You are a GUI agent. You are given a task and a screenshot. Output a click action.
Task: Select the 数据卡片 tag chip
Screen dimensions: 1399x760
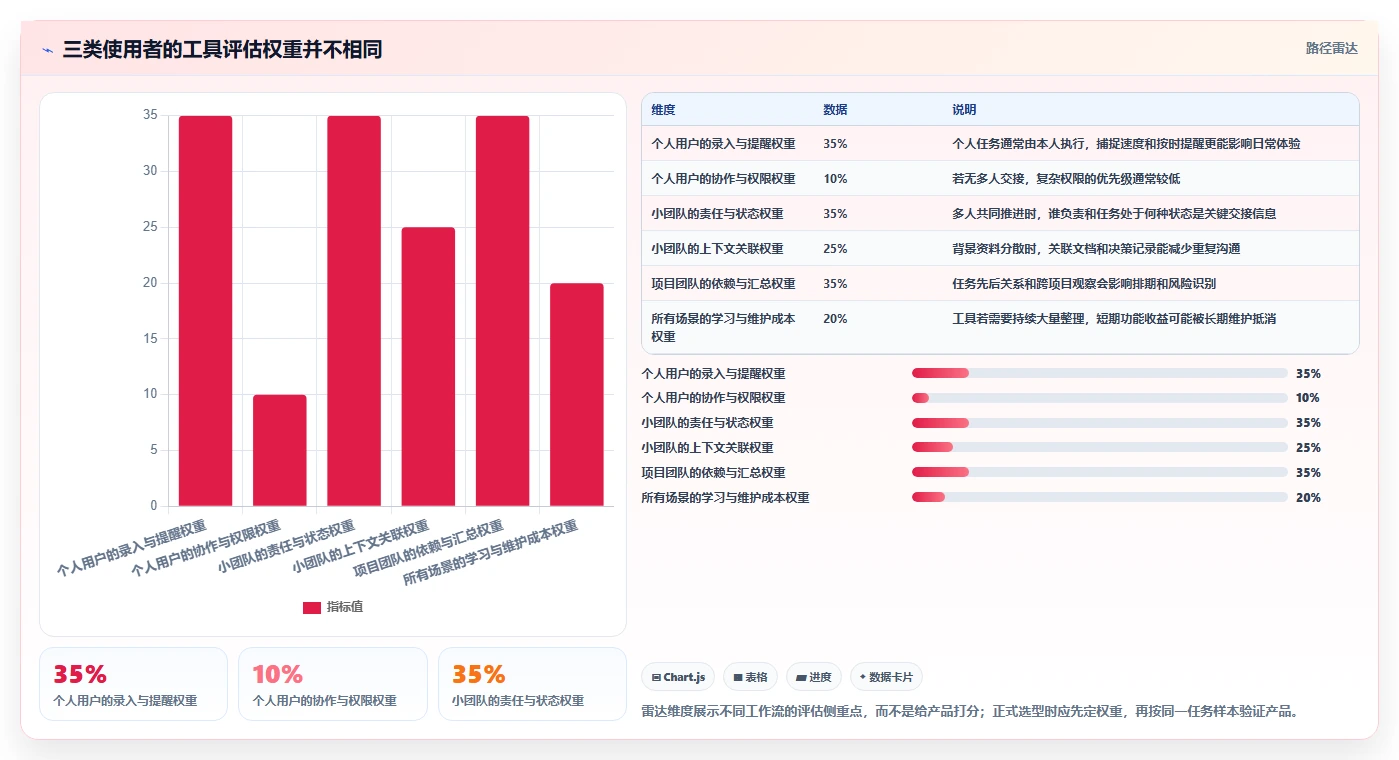tap(886, 677)
